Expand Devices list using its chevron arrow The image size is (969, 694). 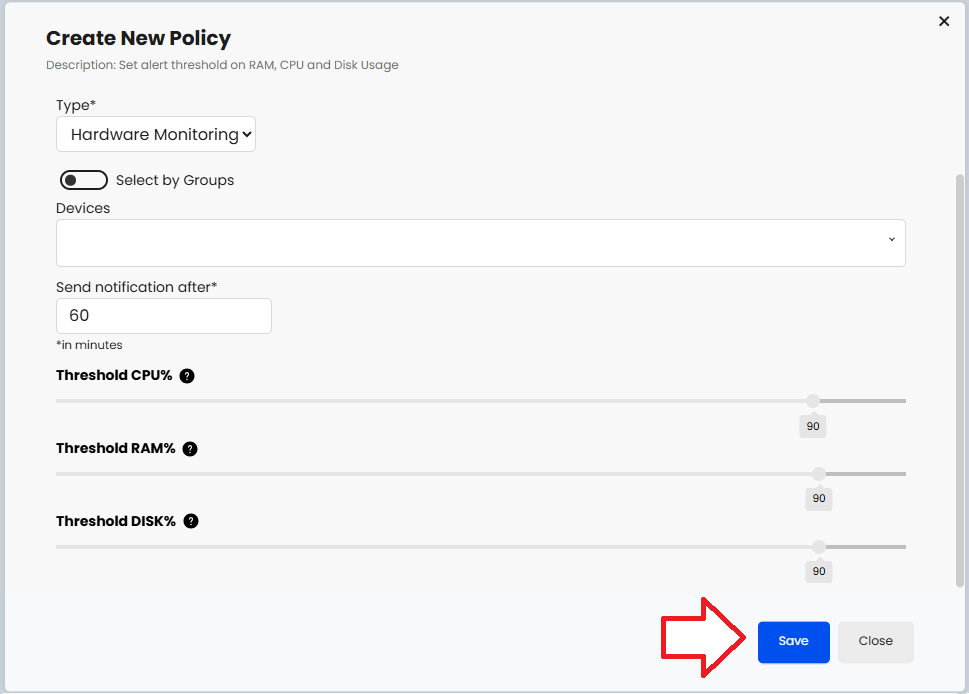[891, 240]
